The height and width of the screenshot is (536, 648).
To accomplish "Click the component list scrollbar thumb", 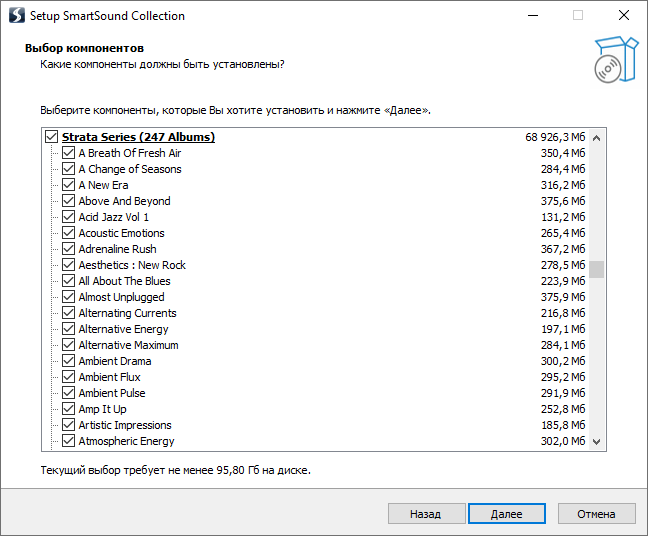I will pos(596,269).
